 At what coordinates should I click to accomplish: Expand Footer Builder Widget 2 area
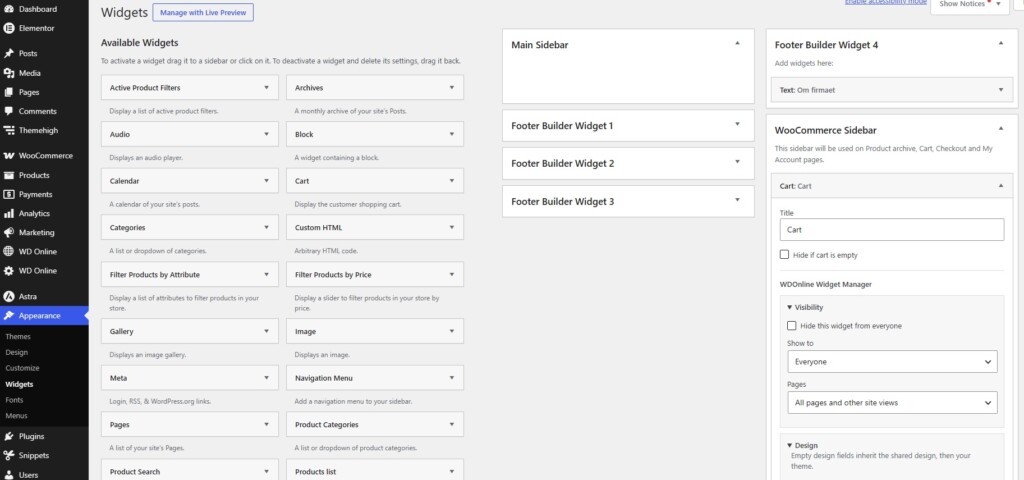(x=737, y=162)
